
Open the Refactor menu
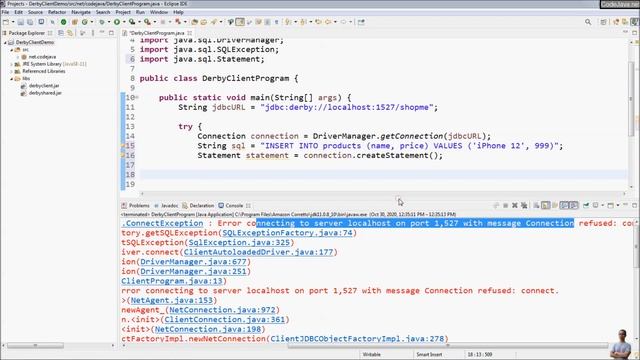coord(57,12)
